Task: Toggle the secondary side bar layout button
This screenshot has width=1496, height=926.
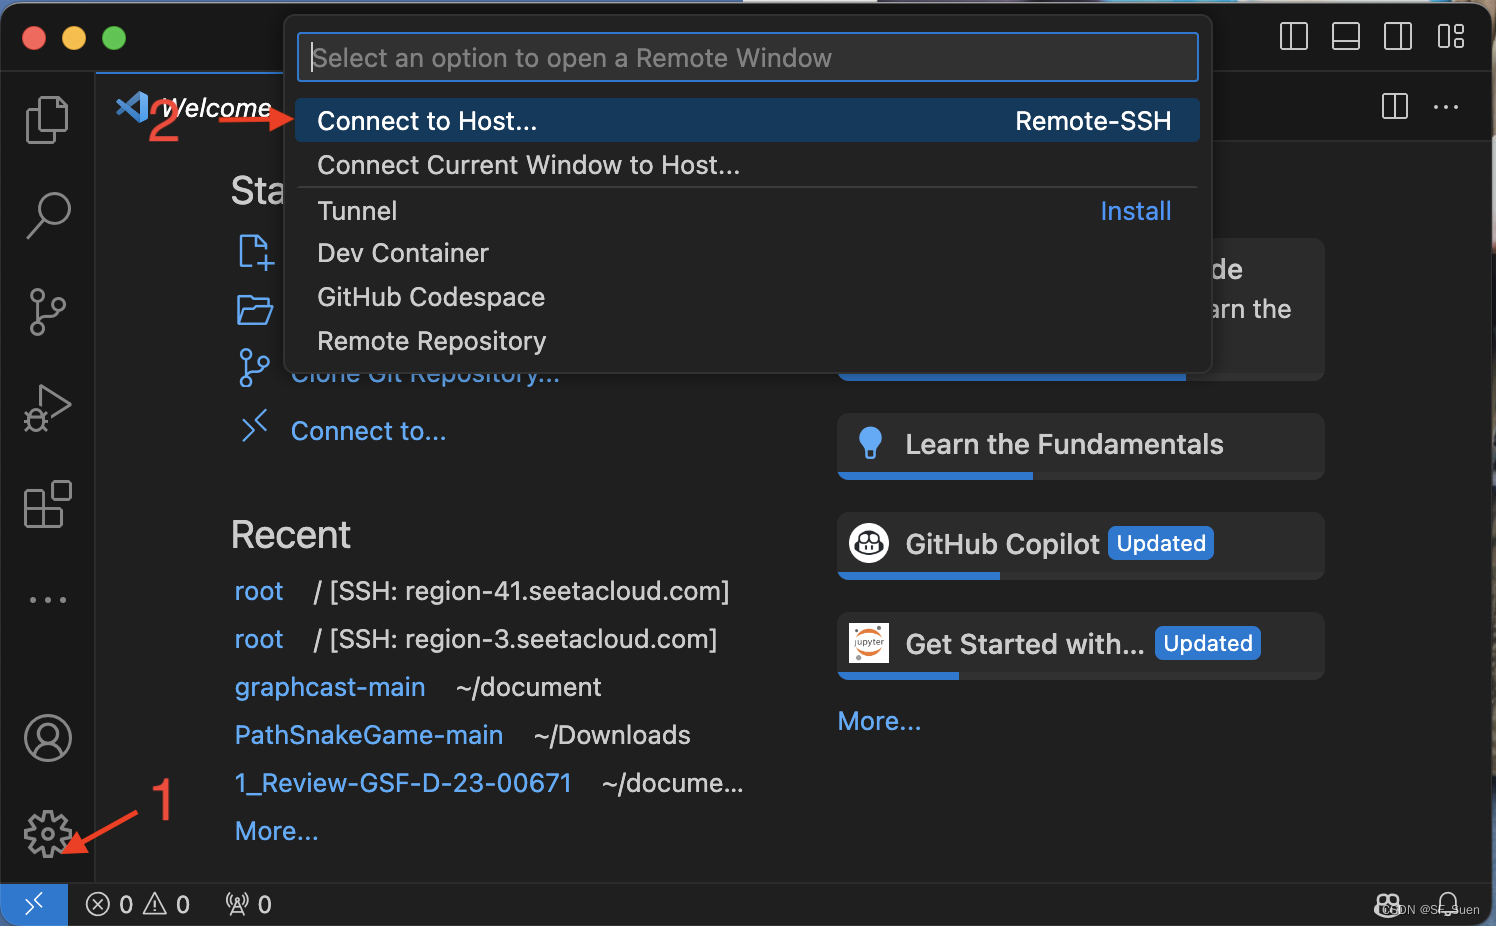Action: point(1398,37)
